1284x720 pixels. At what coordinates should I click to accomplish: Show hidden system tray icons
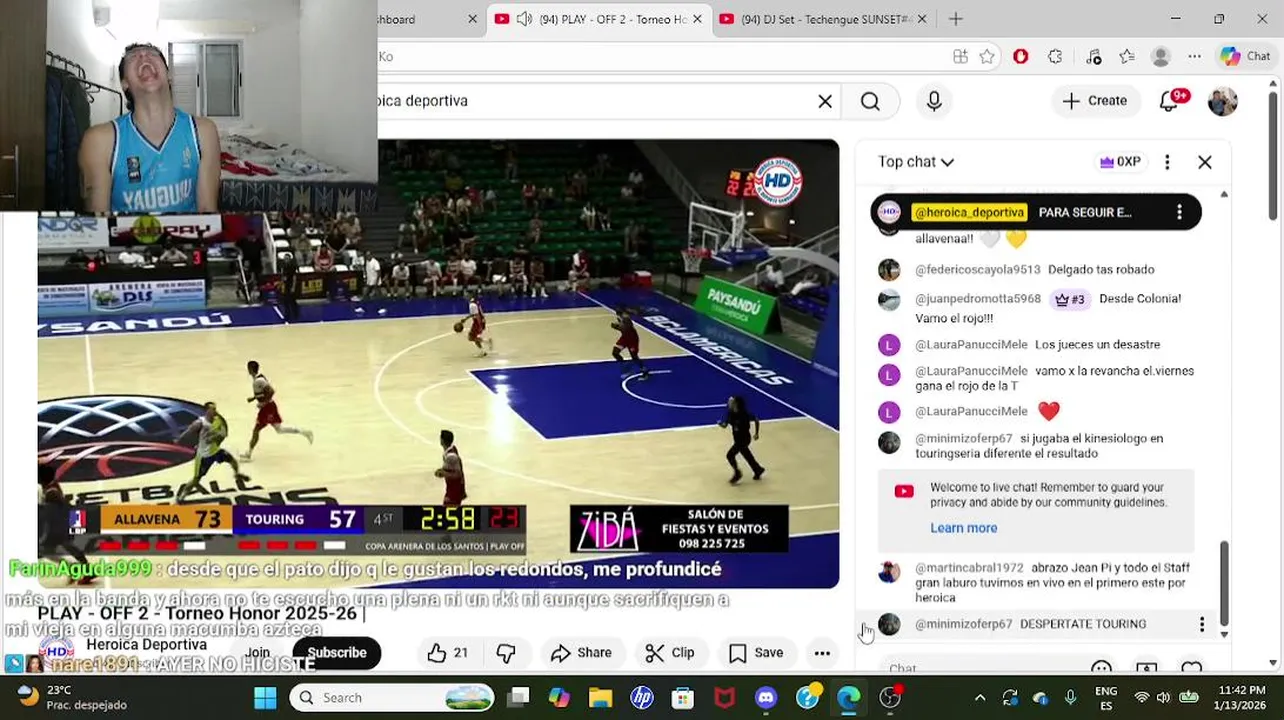point(980,698)
